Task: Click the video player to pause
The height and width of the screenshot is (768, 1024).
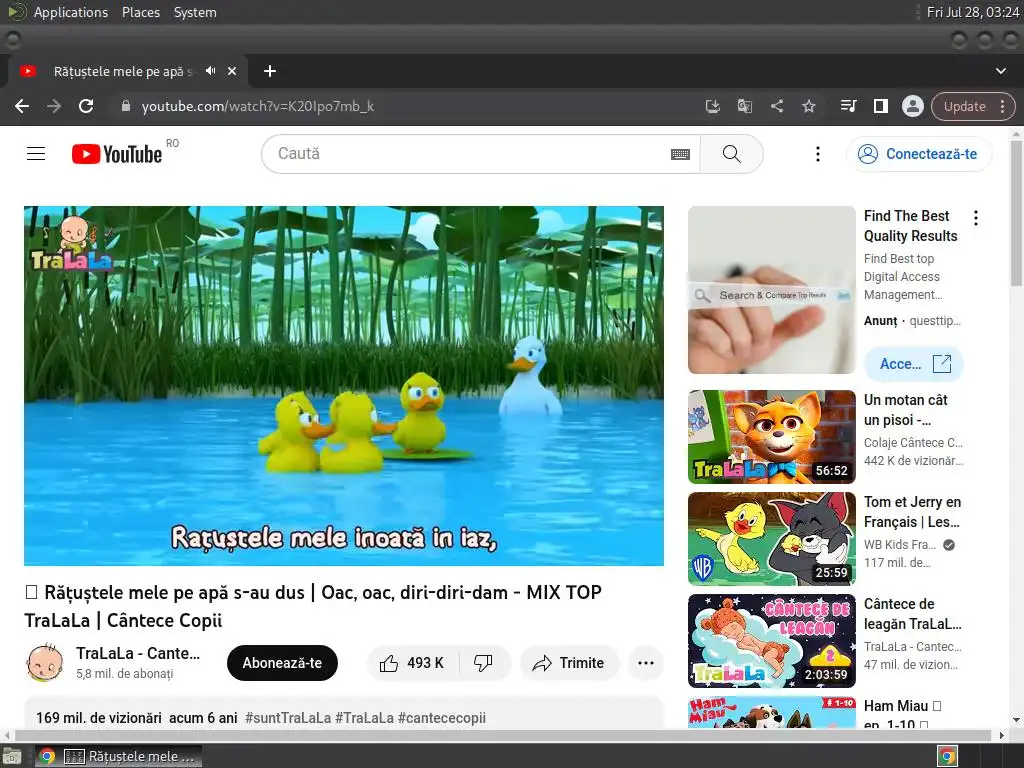Action: coord(344,385)
